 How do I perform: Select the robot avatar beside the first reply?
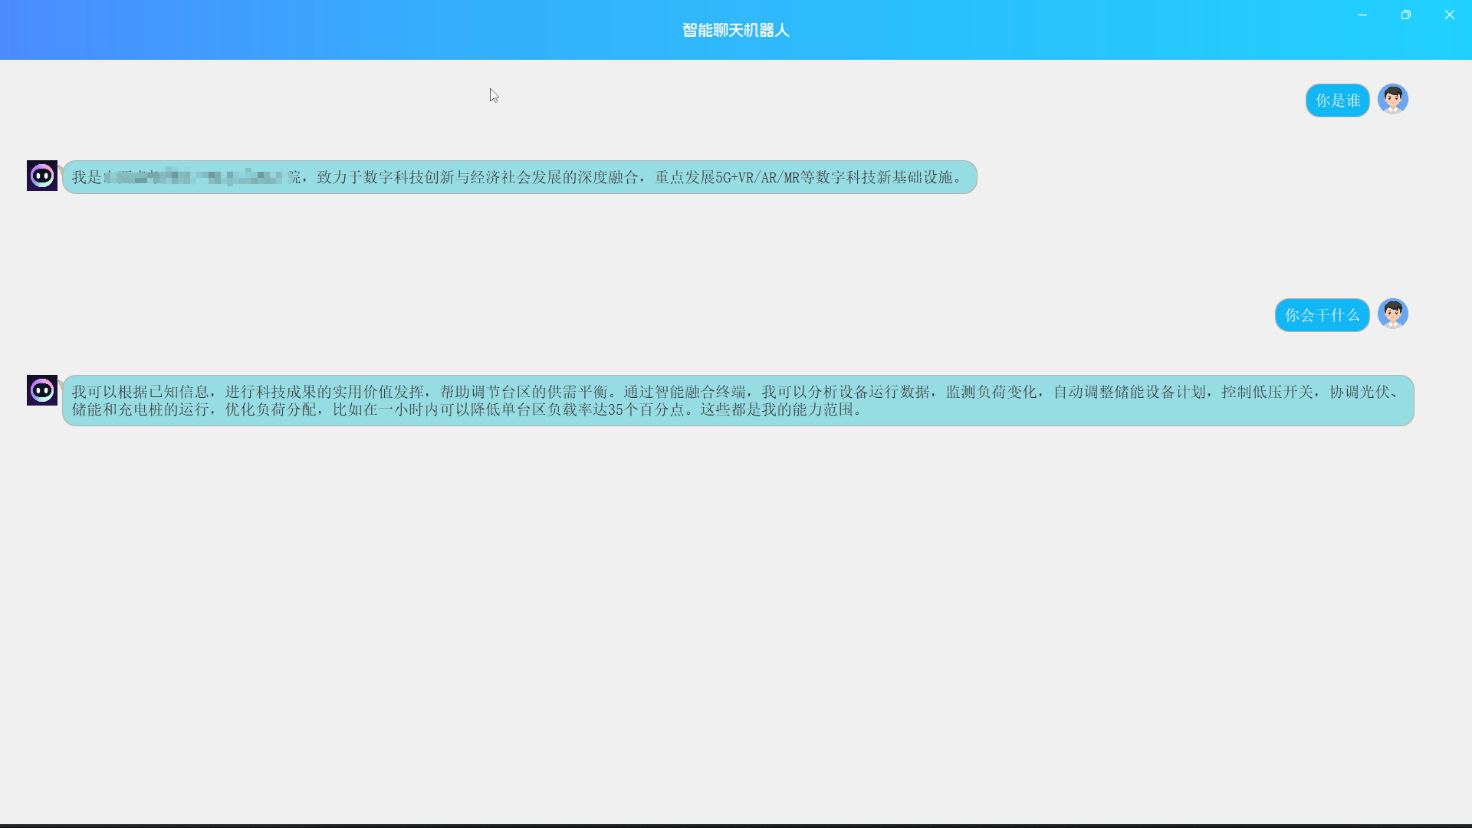coord(42,176)
